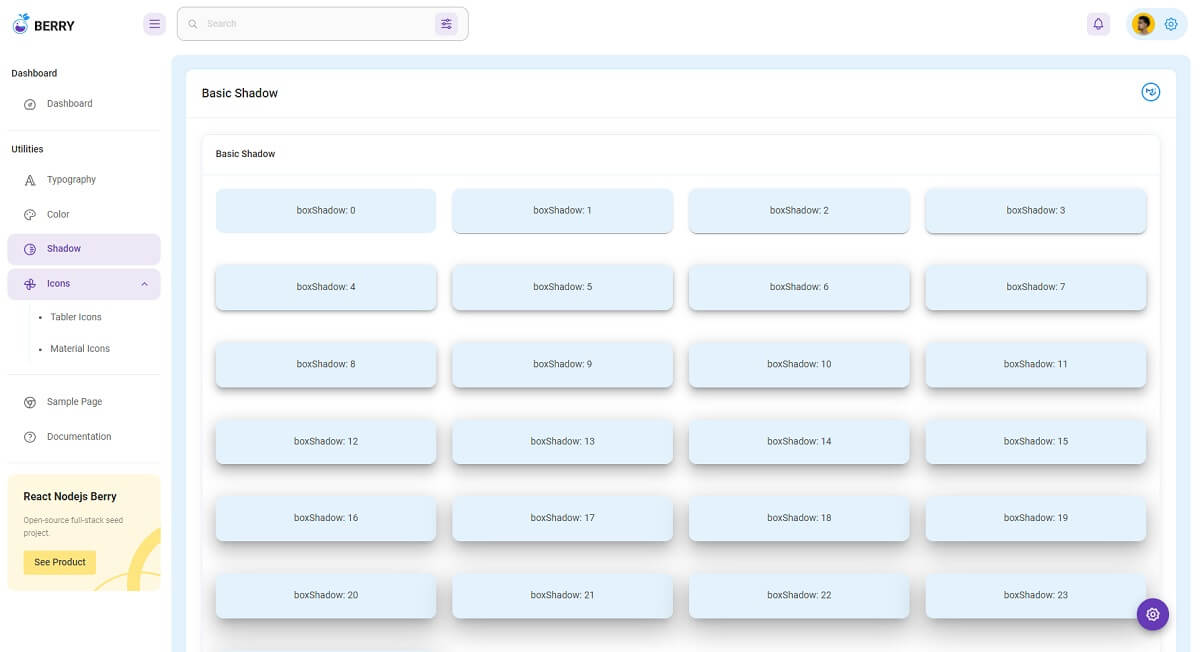Open the user profile avatar menu
This screenshot has height=652, width=1200.
click(1142, 23)
